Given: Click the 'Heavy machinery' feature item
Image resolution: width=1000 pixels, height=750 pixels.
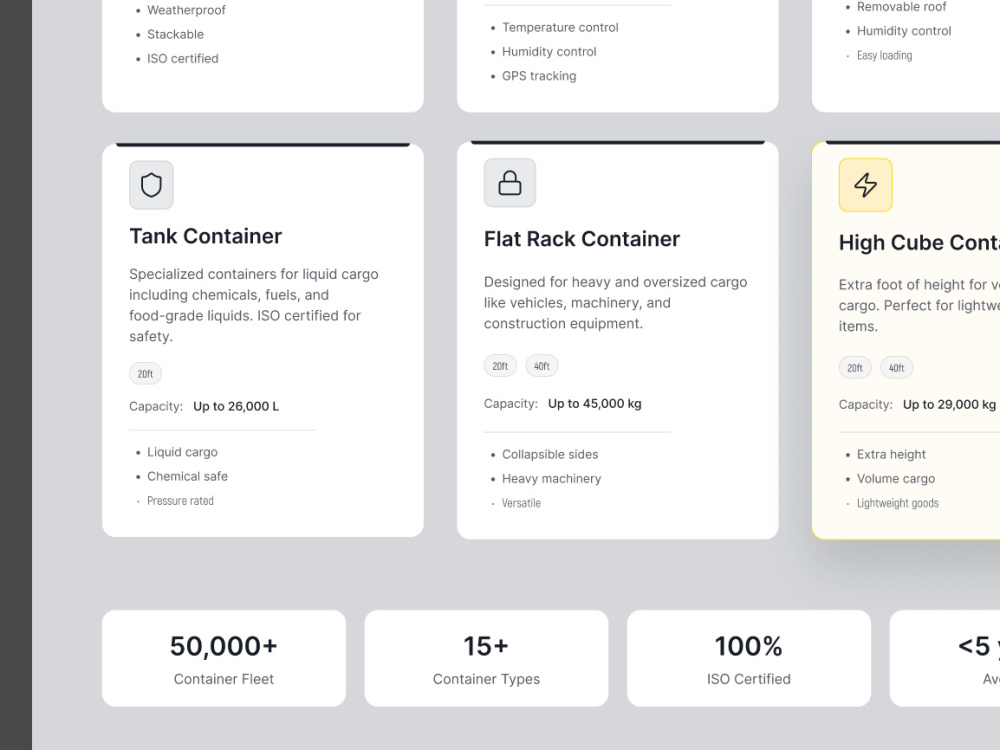Looking at the screenshot, I should pyautogui.click(x=551, y=479).
